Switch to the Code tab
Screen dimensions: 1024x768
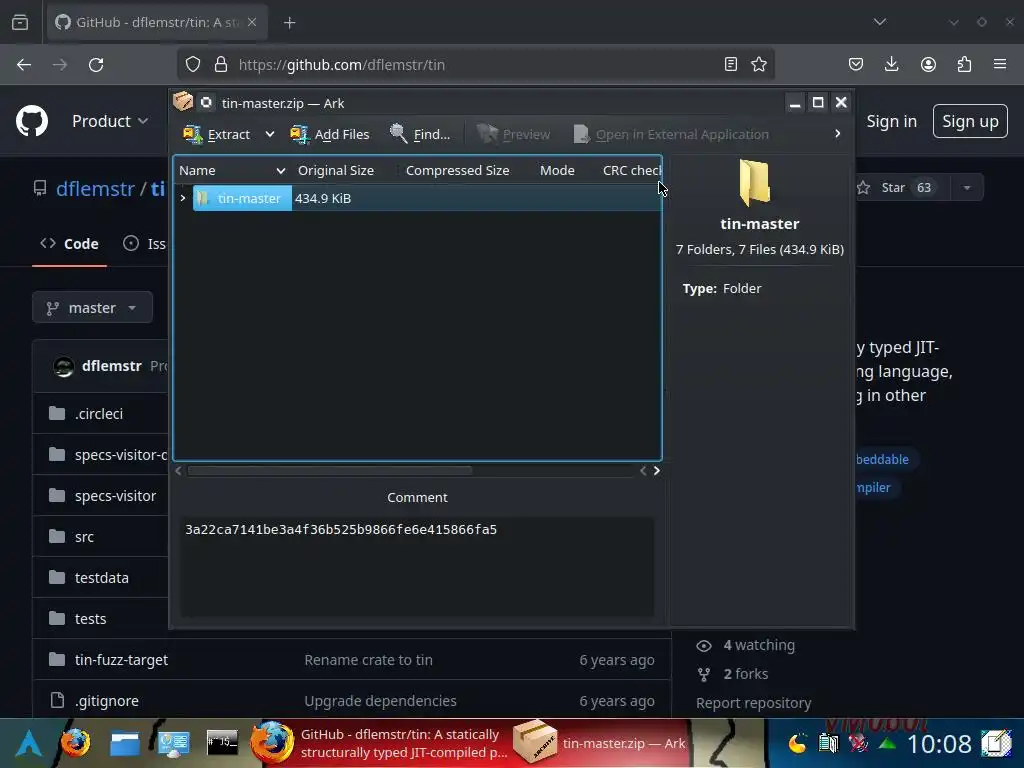click(x=69, y=244)
